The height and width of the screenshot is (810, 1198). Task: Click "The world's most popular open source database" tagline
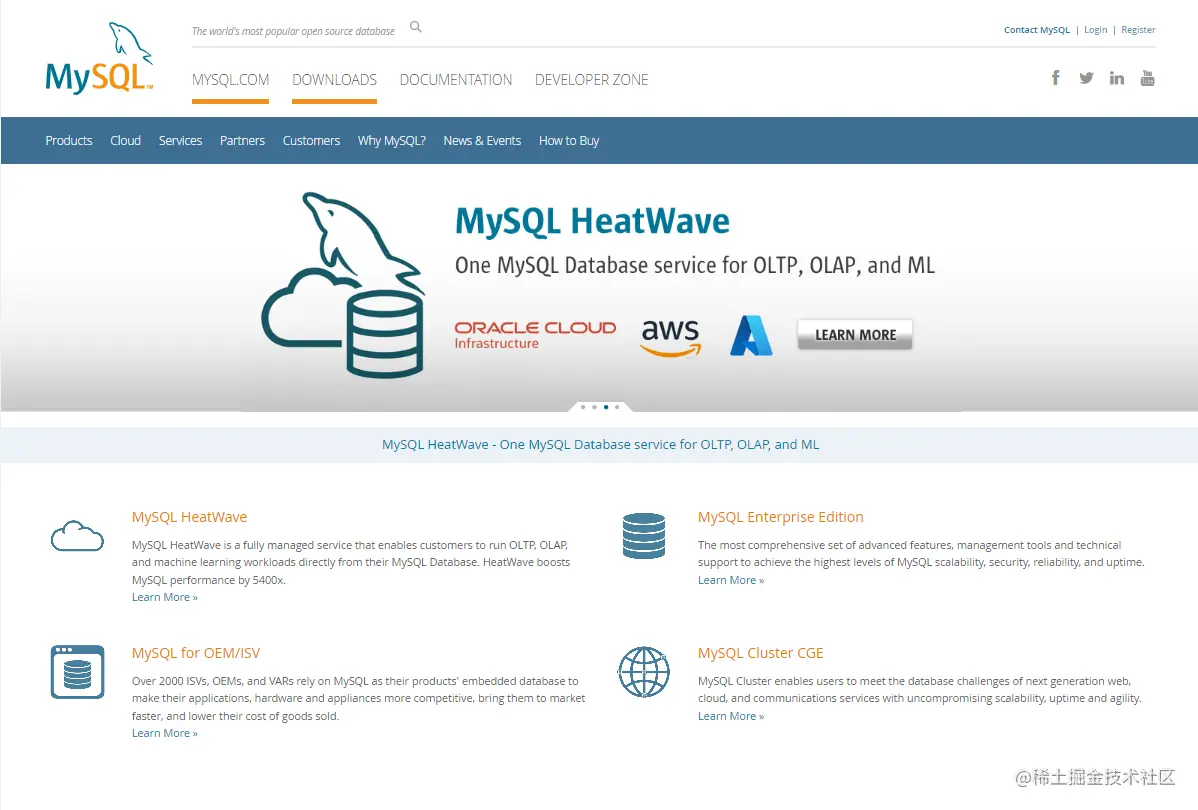[293, 31]
